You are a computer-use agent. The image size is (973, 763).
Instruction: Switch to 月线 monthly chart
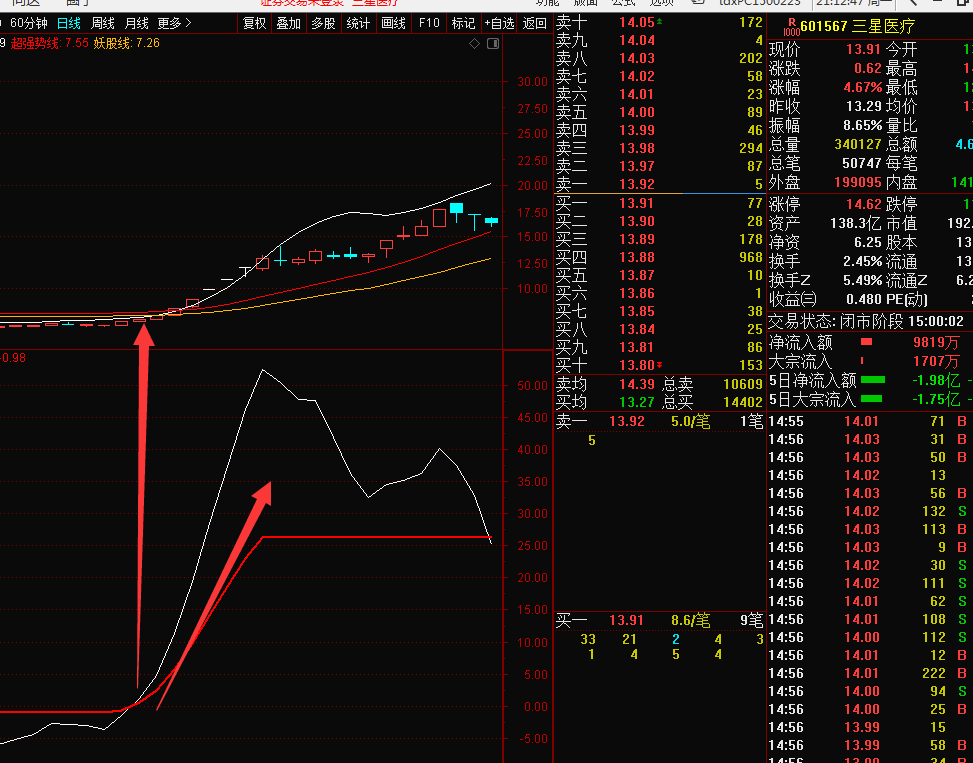pos(137,24)
